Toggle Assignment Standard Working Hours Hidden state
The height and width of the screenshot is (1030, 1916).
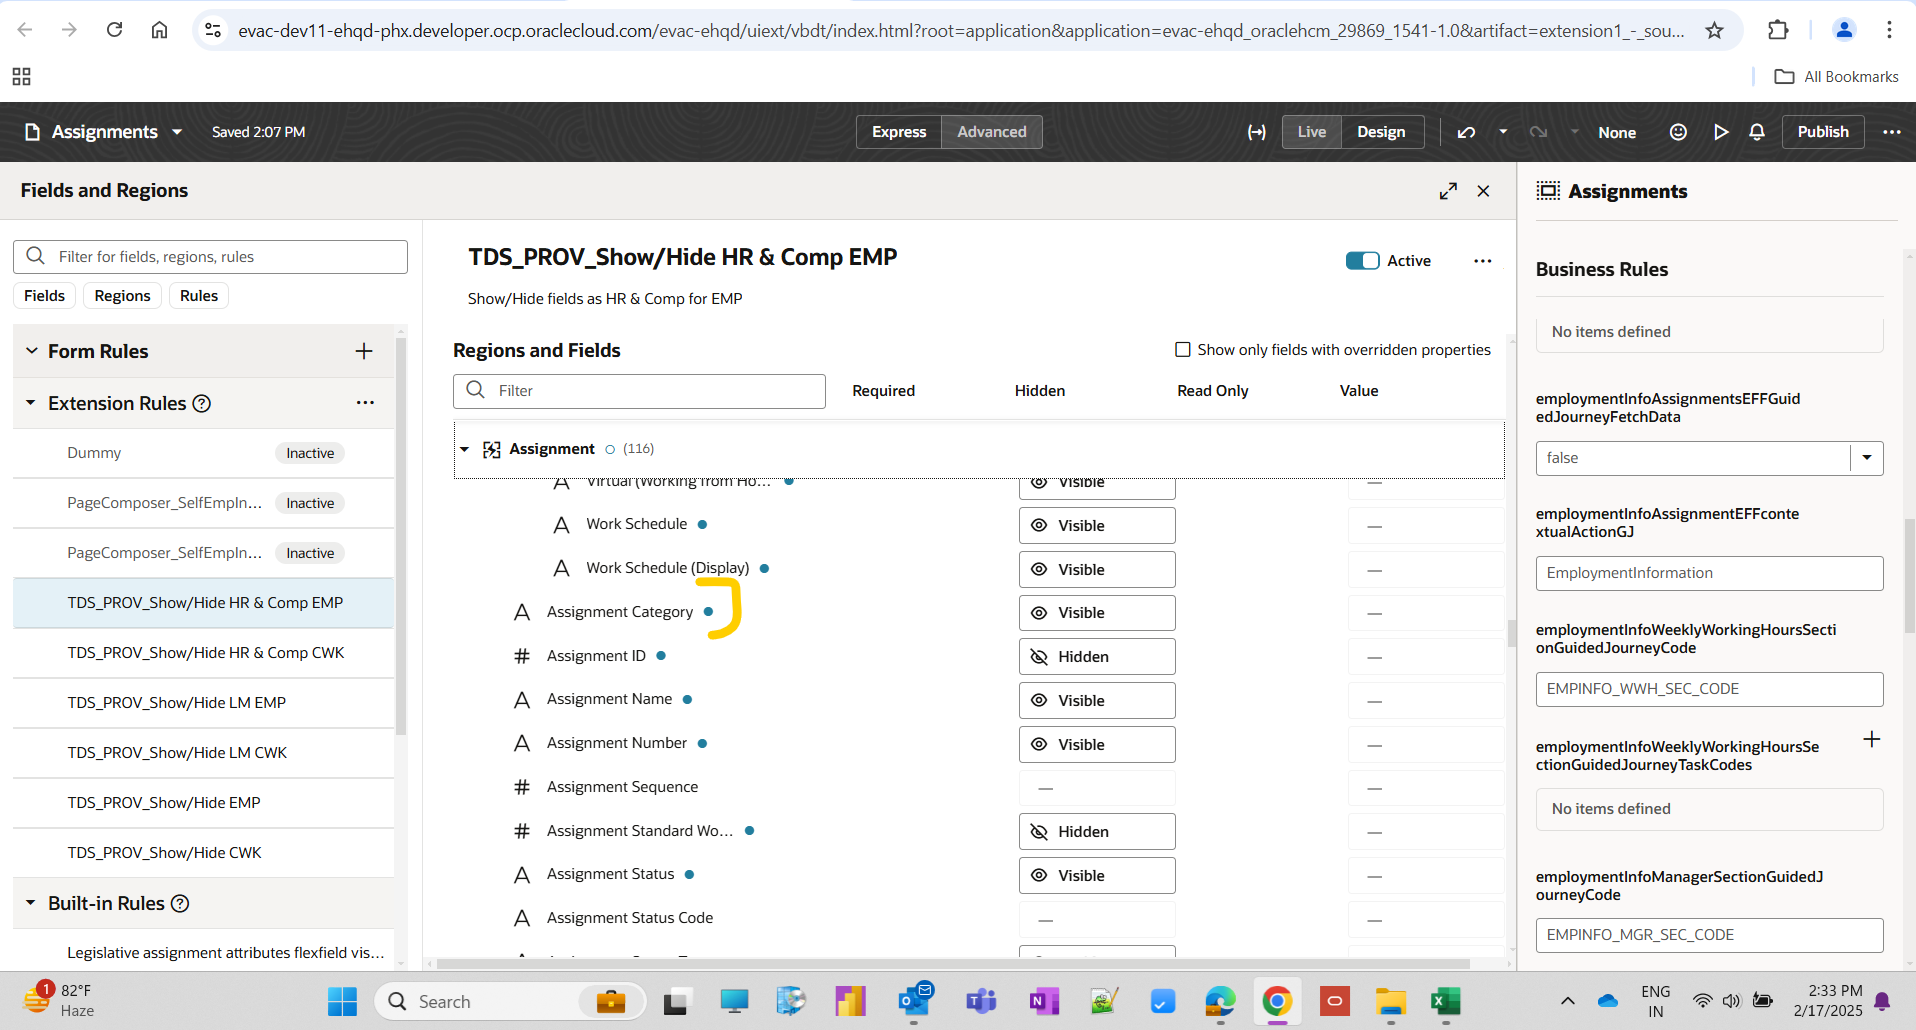click(x=1097, y=832)
